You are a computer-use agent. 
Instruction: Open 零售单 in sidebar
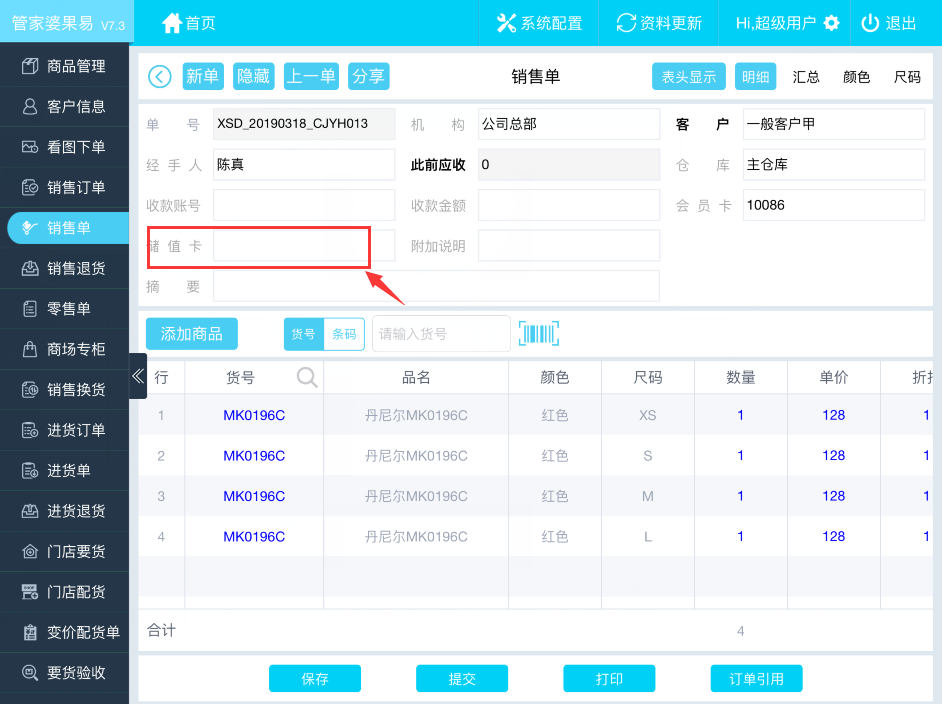(65, 309)
